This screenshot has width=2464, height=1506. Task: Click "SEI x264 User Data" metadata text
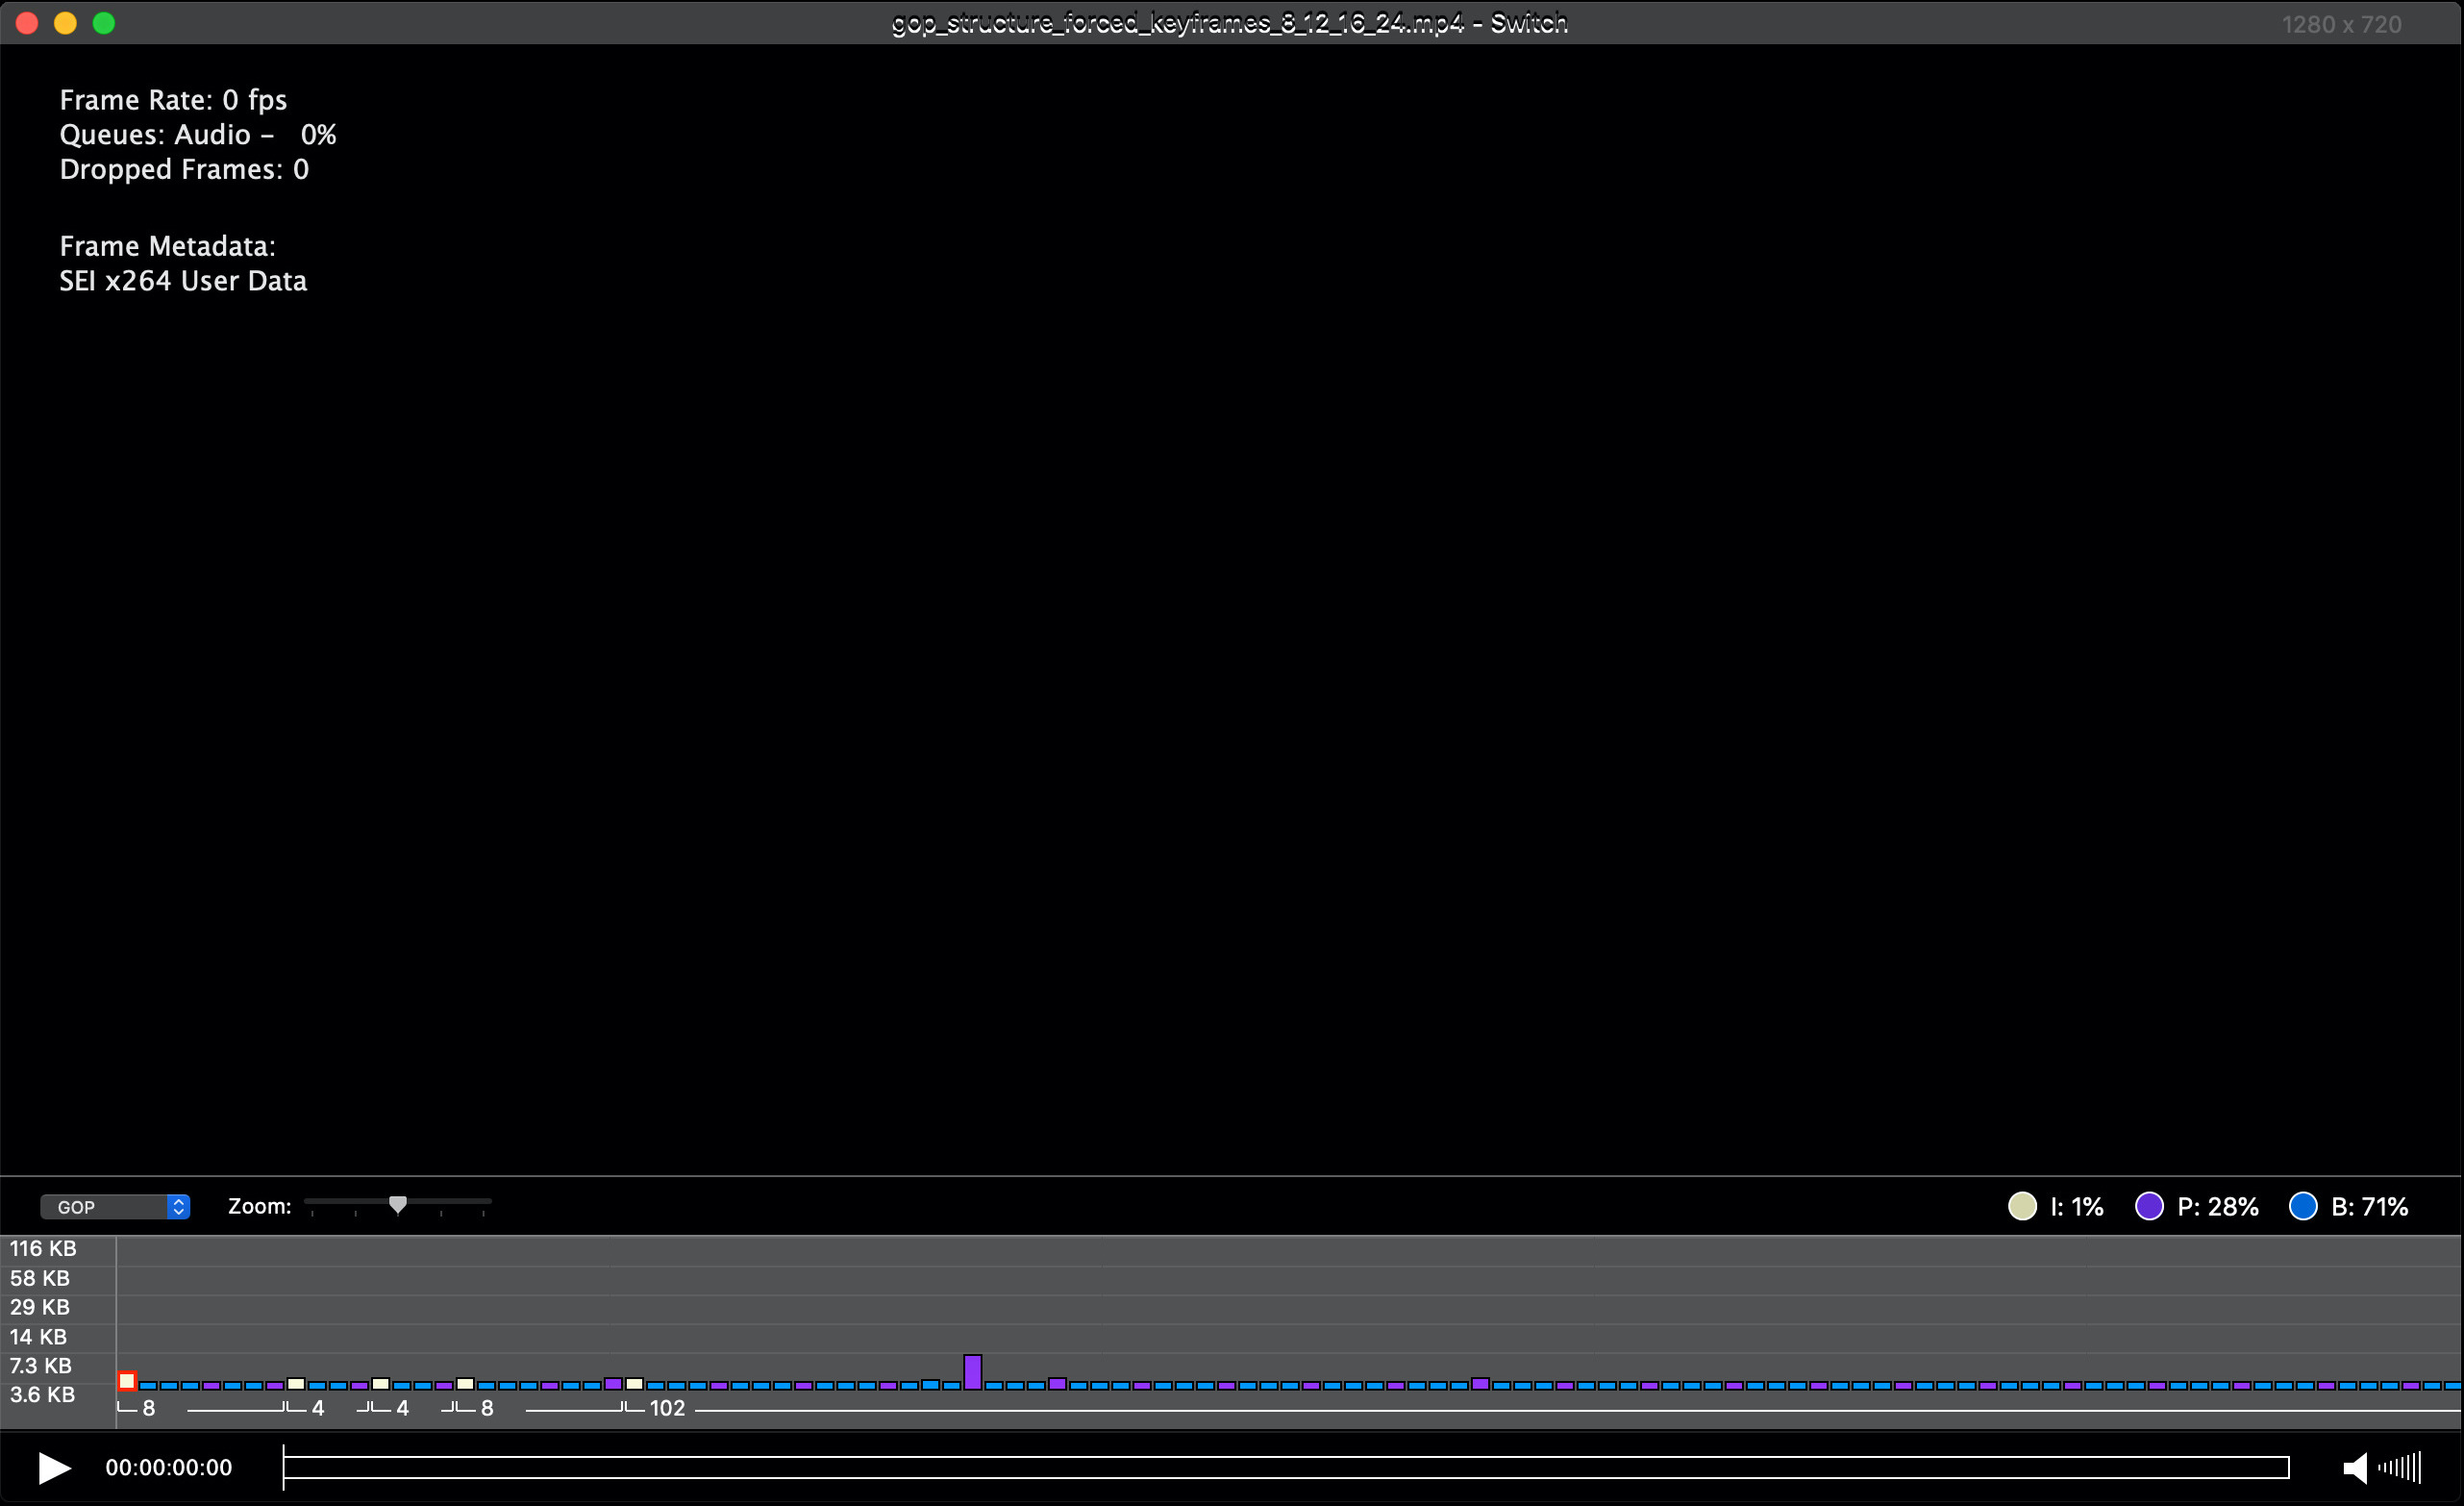coord(183,281)
